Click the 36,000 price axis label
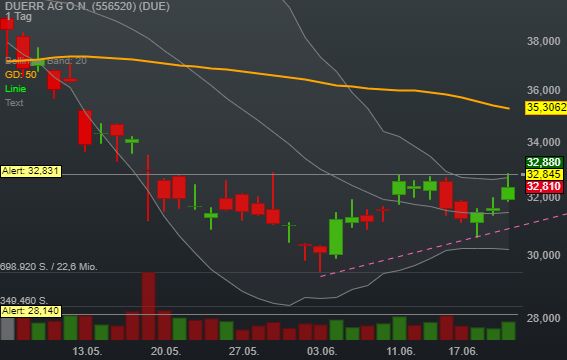 (543, 90)
